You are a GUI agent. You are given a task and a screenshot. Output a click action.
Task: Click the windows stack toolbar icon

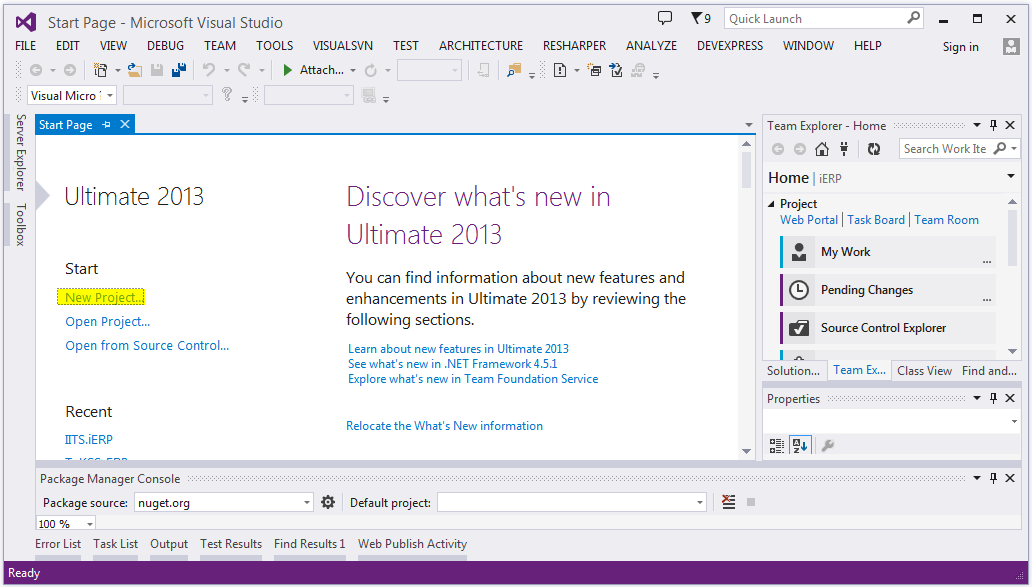click(594, 70)
